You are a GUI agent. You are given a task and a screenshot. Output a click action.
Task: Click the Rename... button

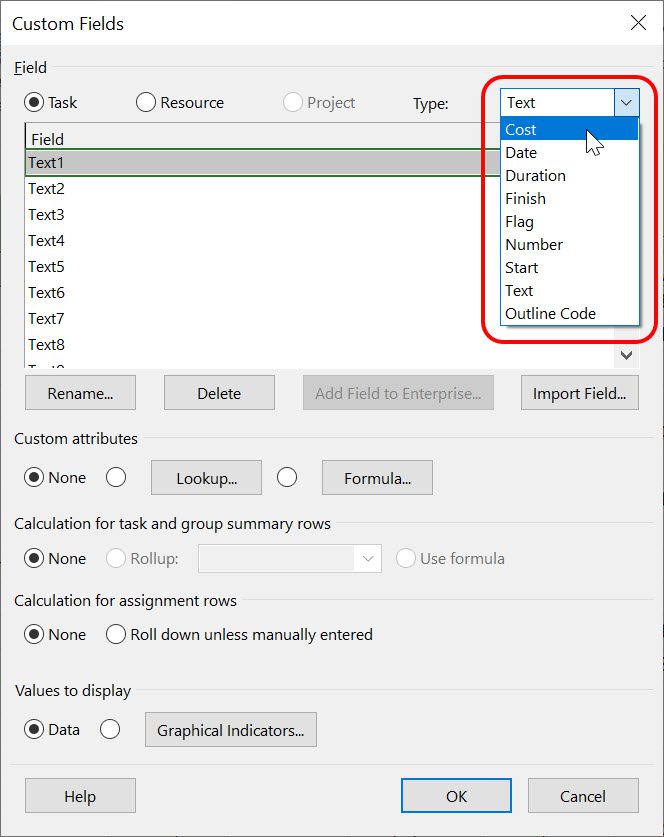coord(80,393)
